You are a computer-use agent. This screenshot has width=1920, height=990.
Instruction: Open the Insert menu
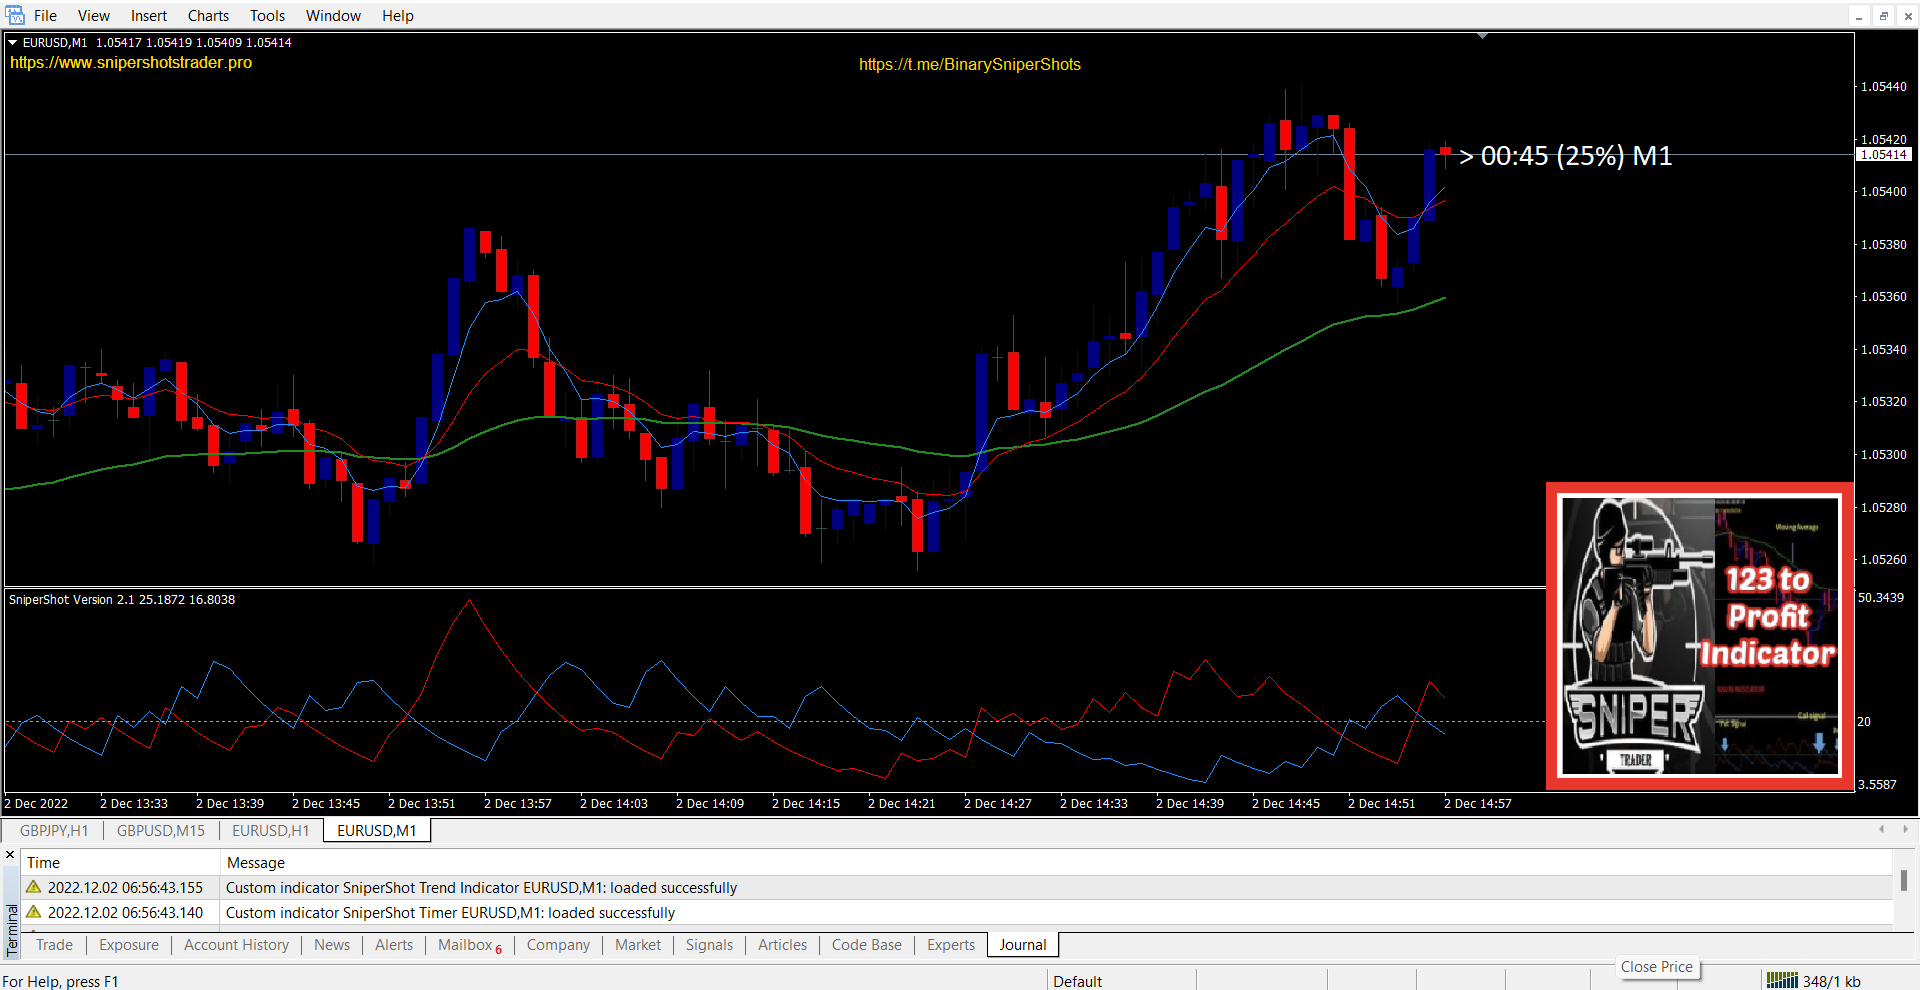[148, 16]
